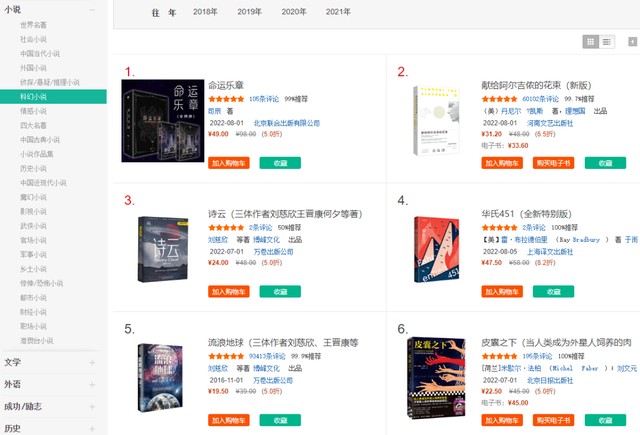Open 皮囊之下 book cover thumbnail
Screen dimensions: 640x435
pyautogui.click(x=436, y=377)
